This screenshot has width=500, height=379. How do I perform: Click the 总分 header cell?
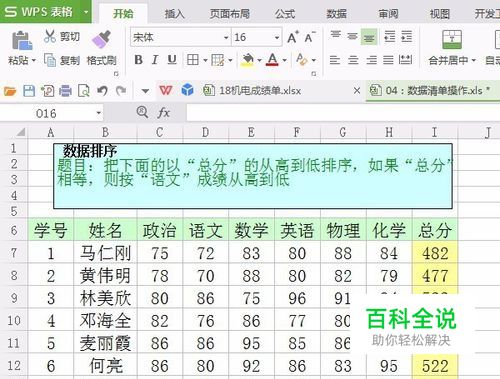coord(435,230)
